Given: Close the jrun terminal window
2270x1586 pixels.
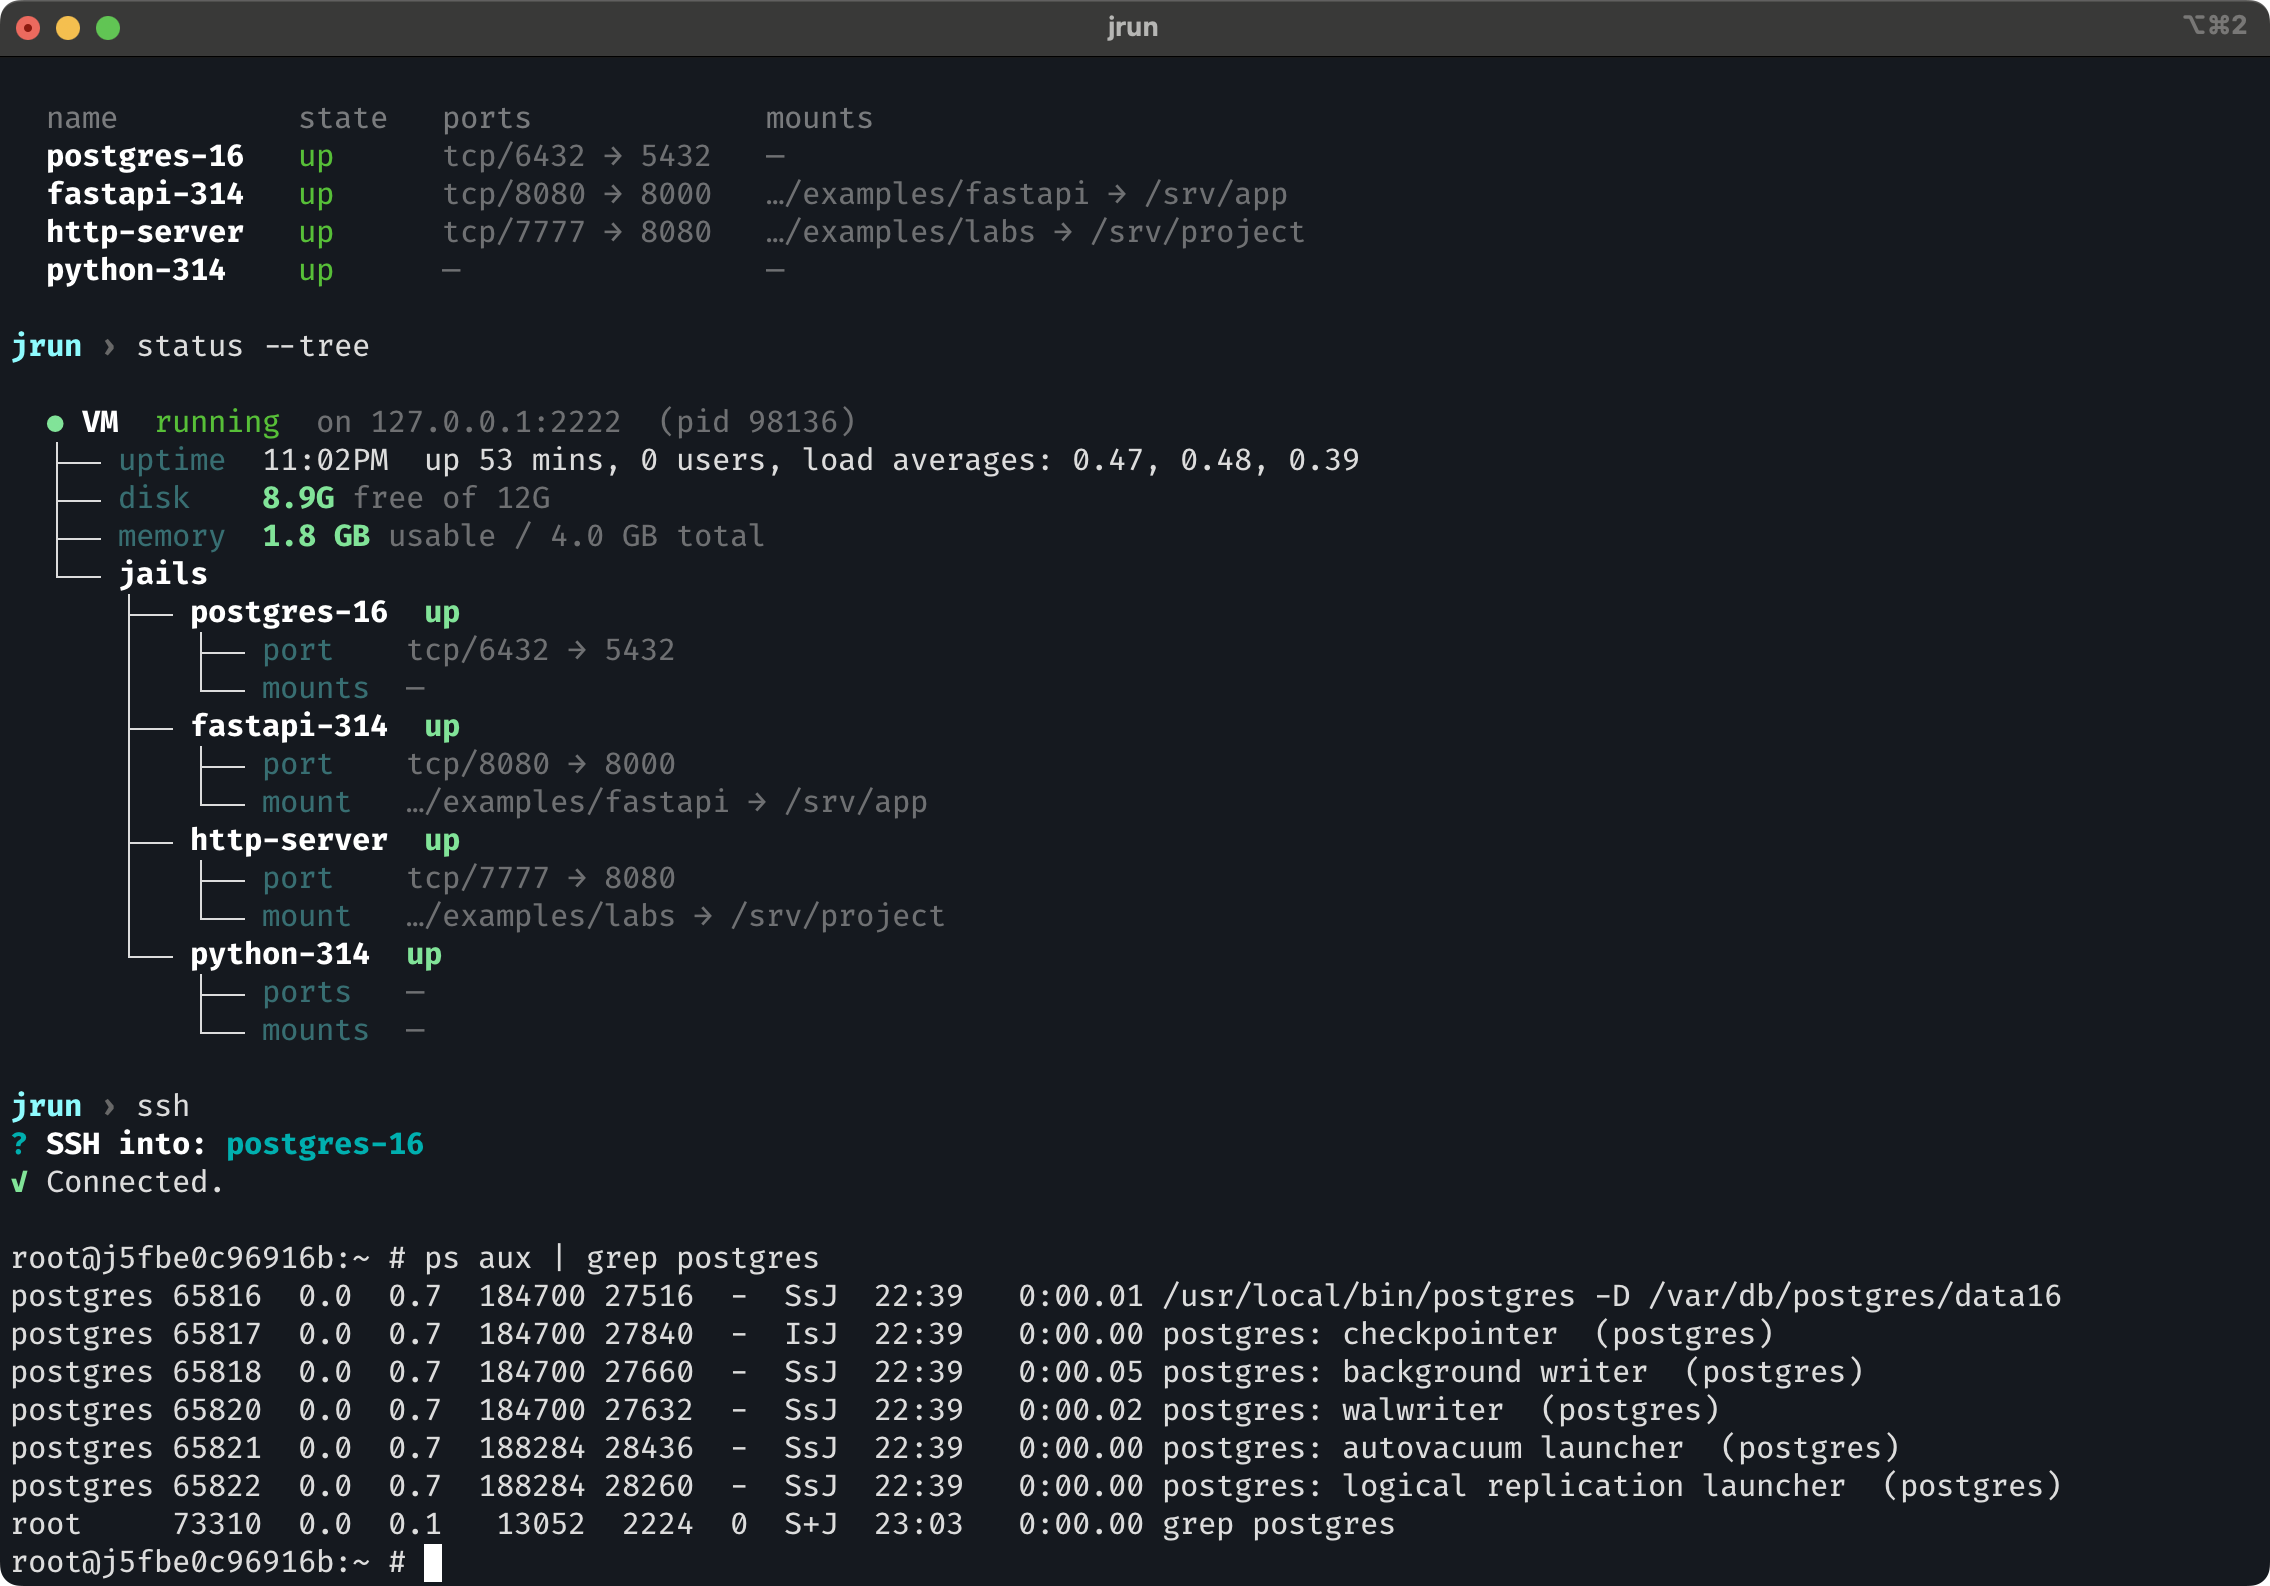Looking at the screenshot, I should click(x=28, y=28).
